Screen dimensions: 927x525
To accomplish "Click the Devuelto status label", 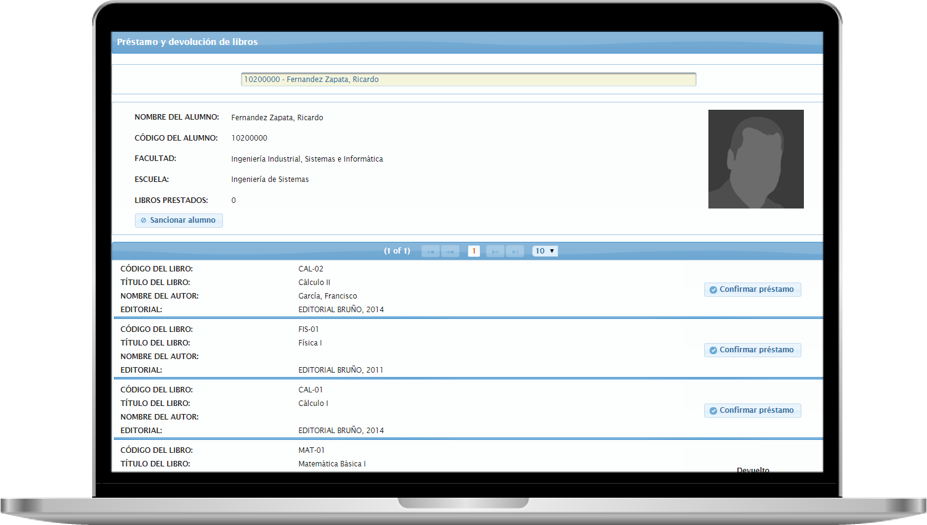I will [752, 469].
